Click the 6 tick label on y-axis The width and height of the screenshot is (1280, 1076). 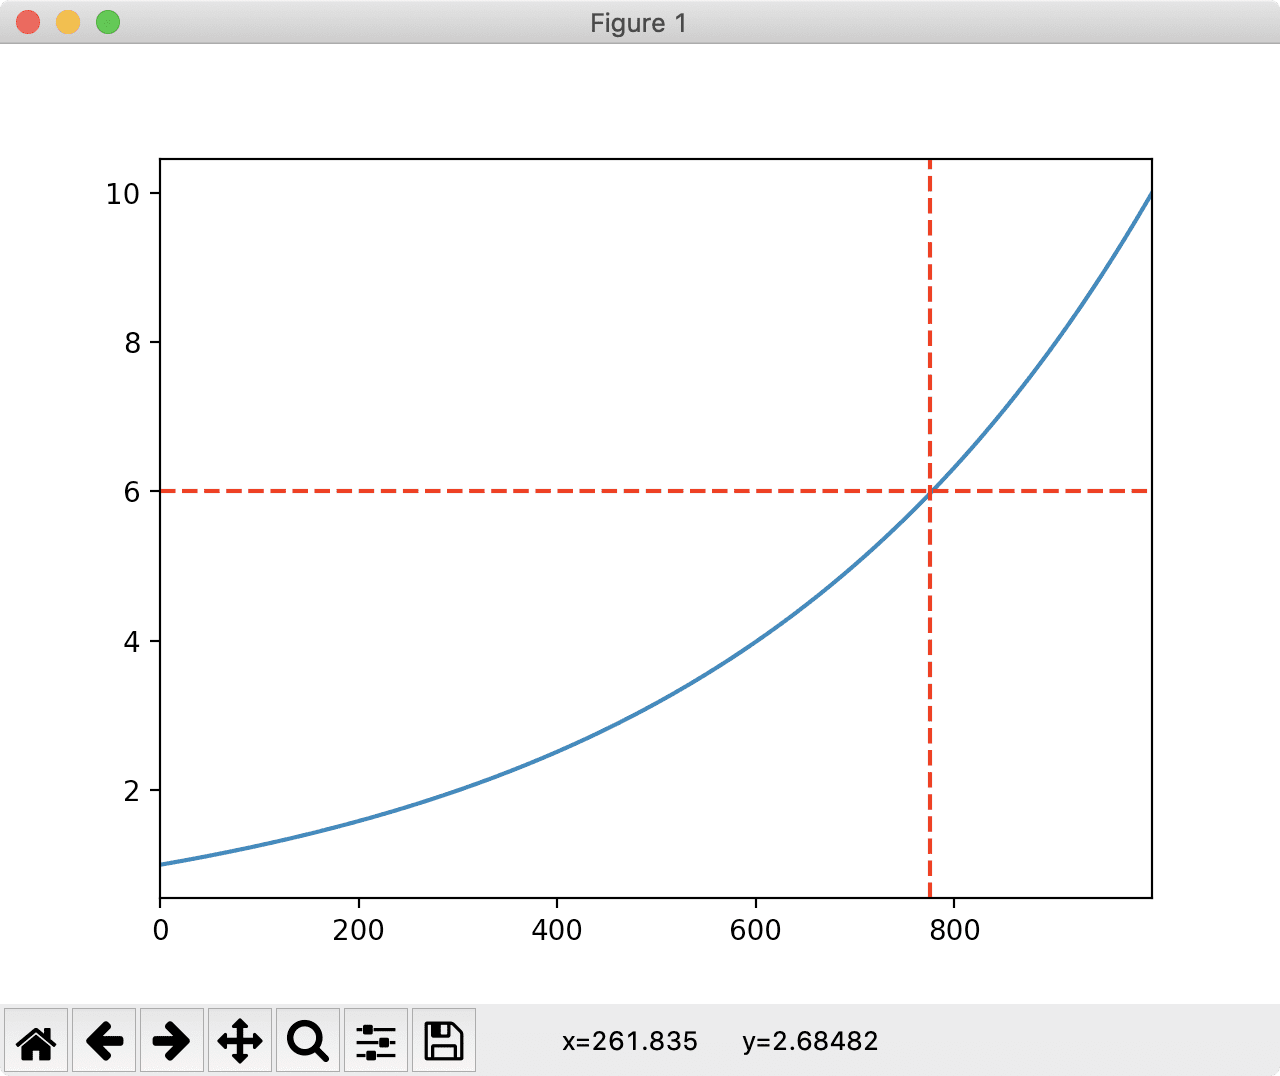pos(132,492)
